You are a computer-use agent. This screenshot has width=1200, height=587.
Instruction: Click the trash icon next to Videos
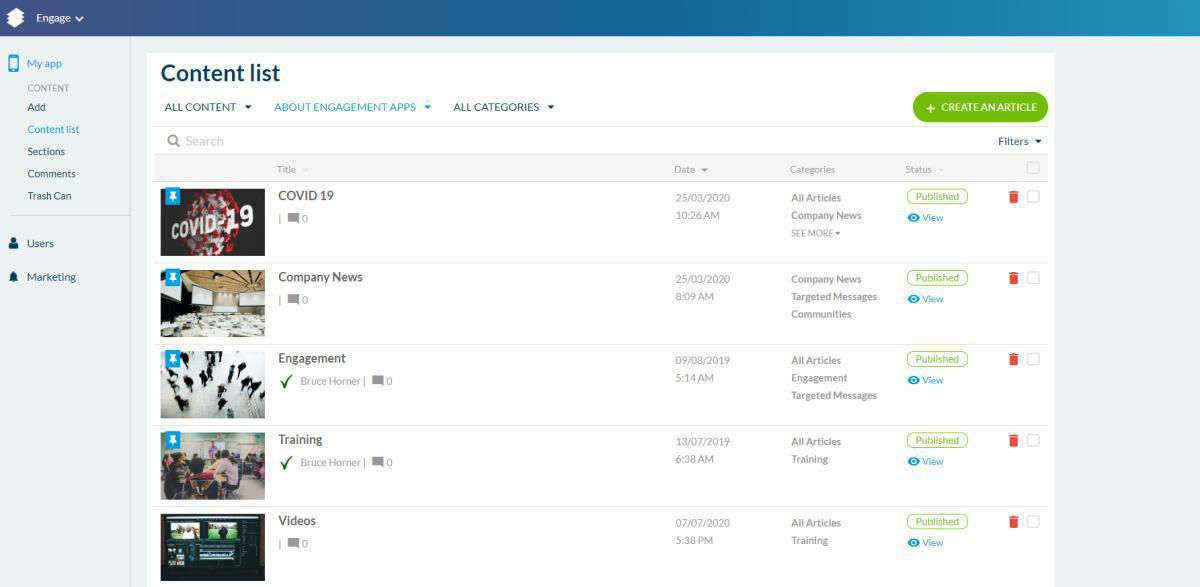click(x=1013, y=521)
